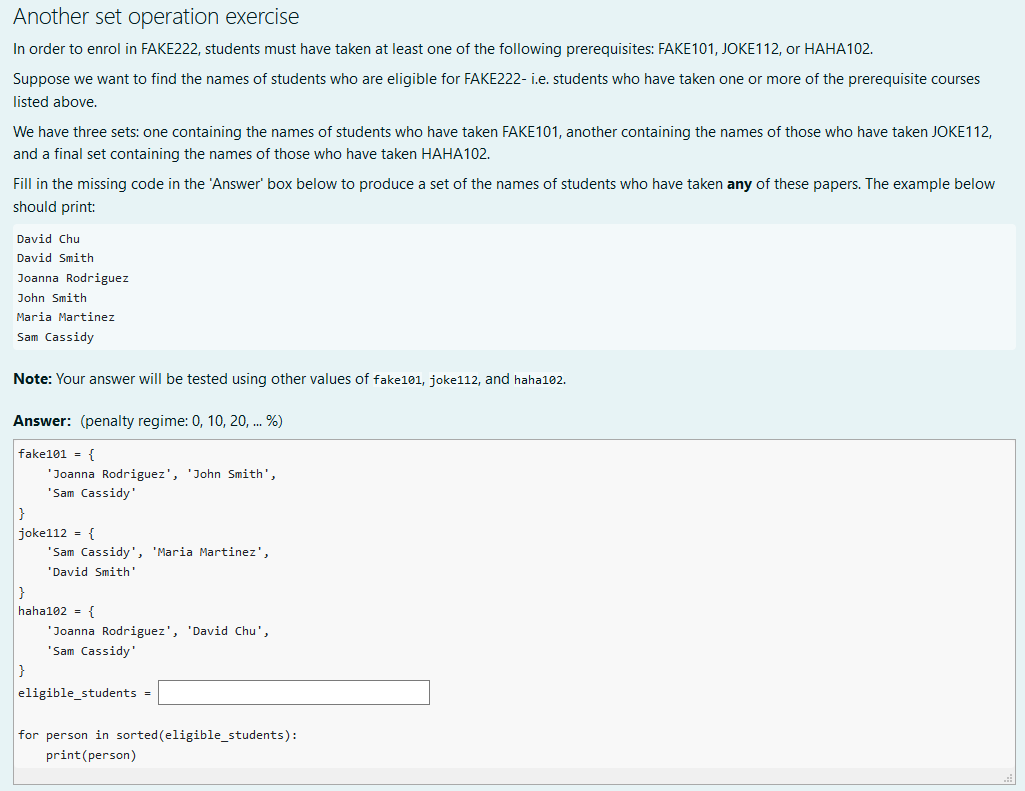Click the 'haha102 = {' code line

[x=56, y=611]
